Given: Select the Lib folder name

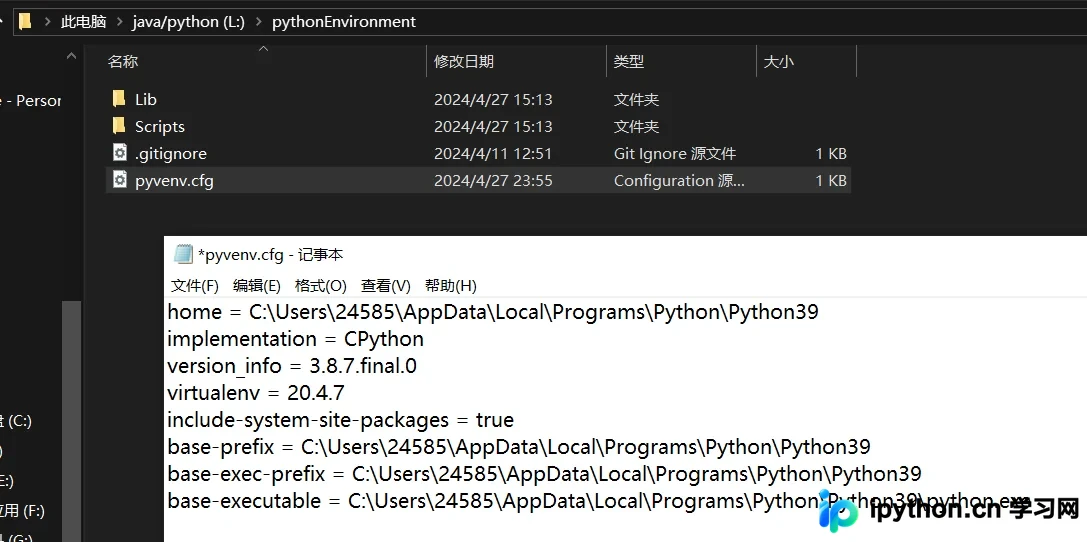Looking at the screenshot, I should [146, 99].
